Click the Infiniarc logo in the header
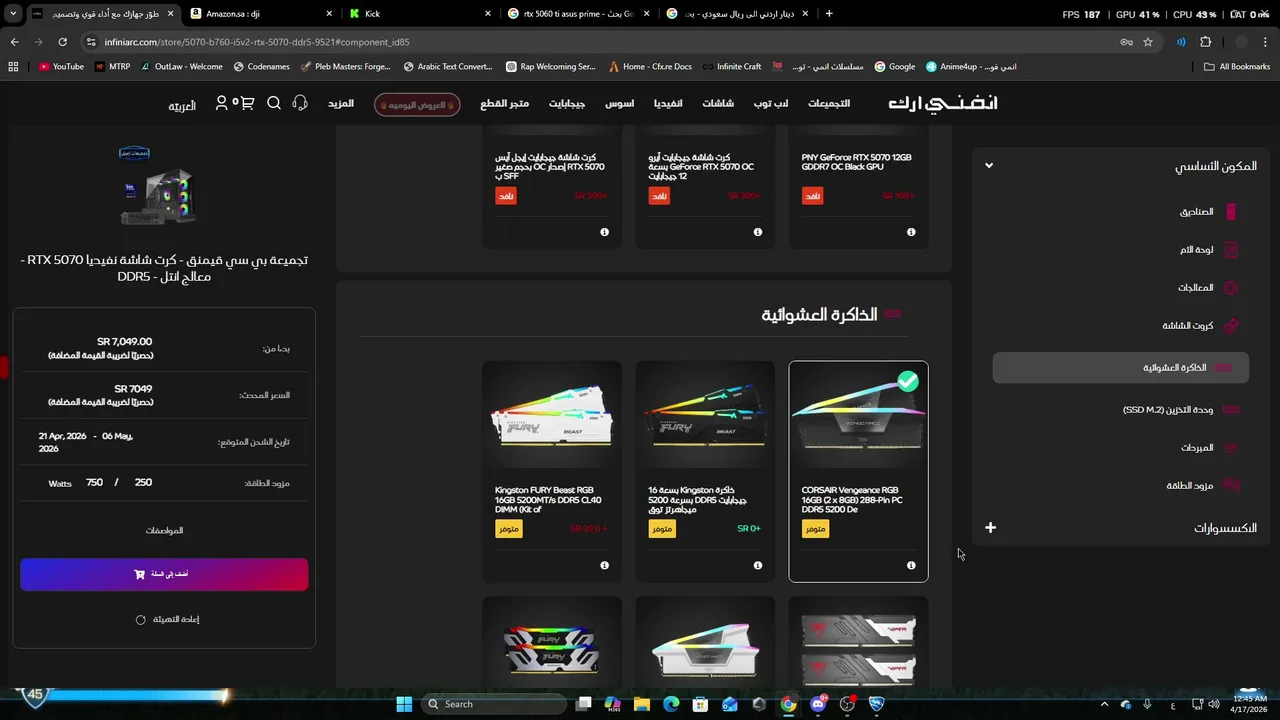1280x720 pixels. (943, 103)
